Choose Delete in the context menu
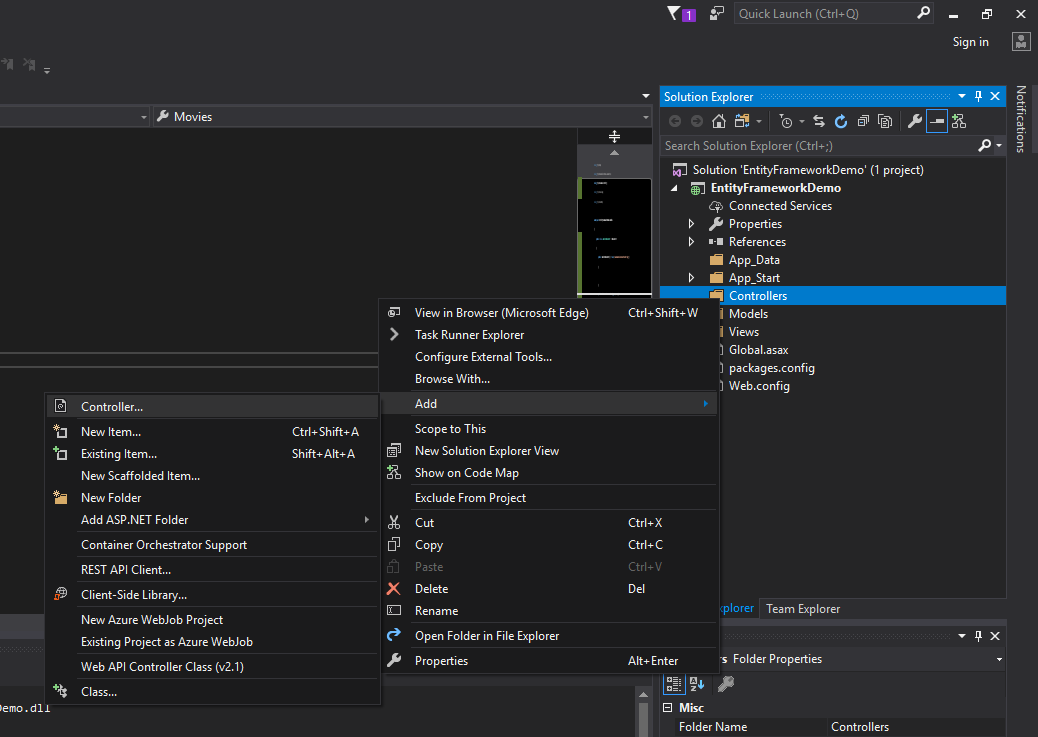This screenshot has width=1038, height=737. (549, 589)
